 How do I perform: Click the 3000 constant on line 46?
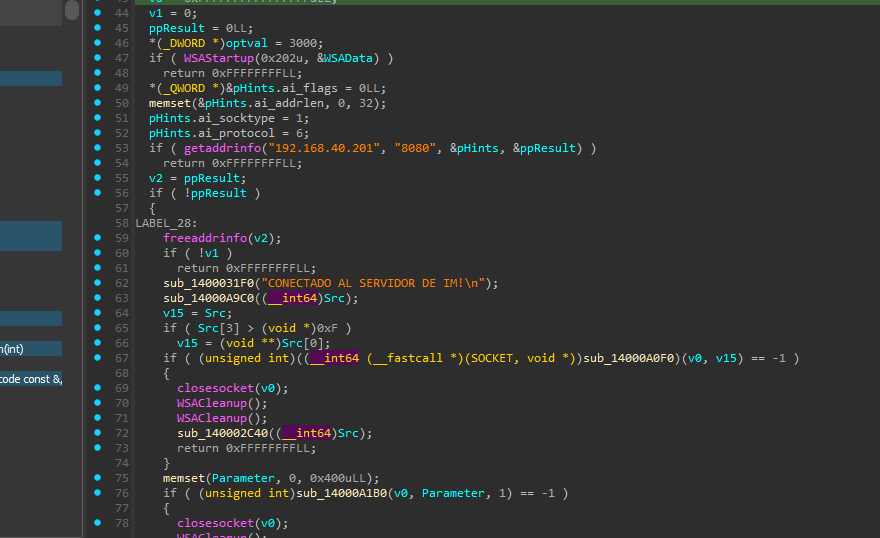point(303,43)
